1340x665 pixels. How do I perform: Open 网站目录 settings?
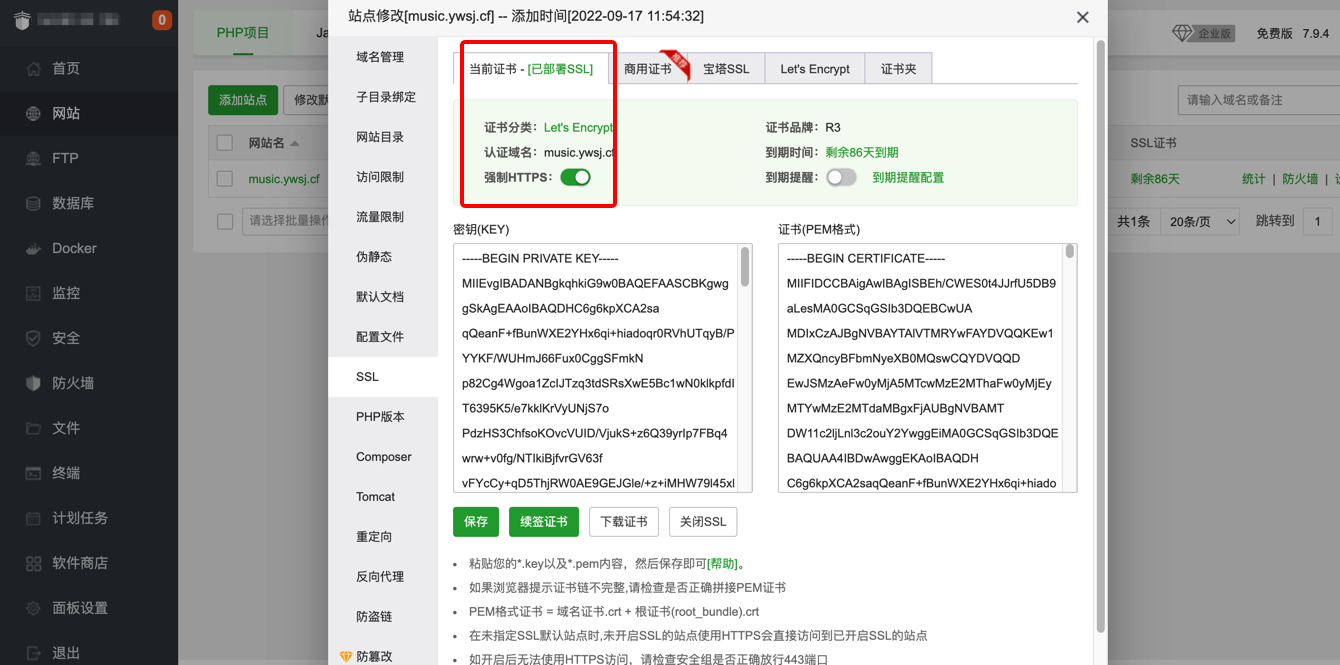coord(383,137)
